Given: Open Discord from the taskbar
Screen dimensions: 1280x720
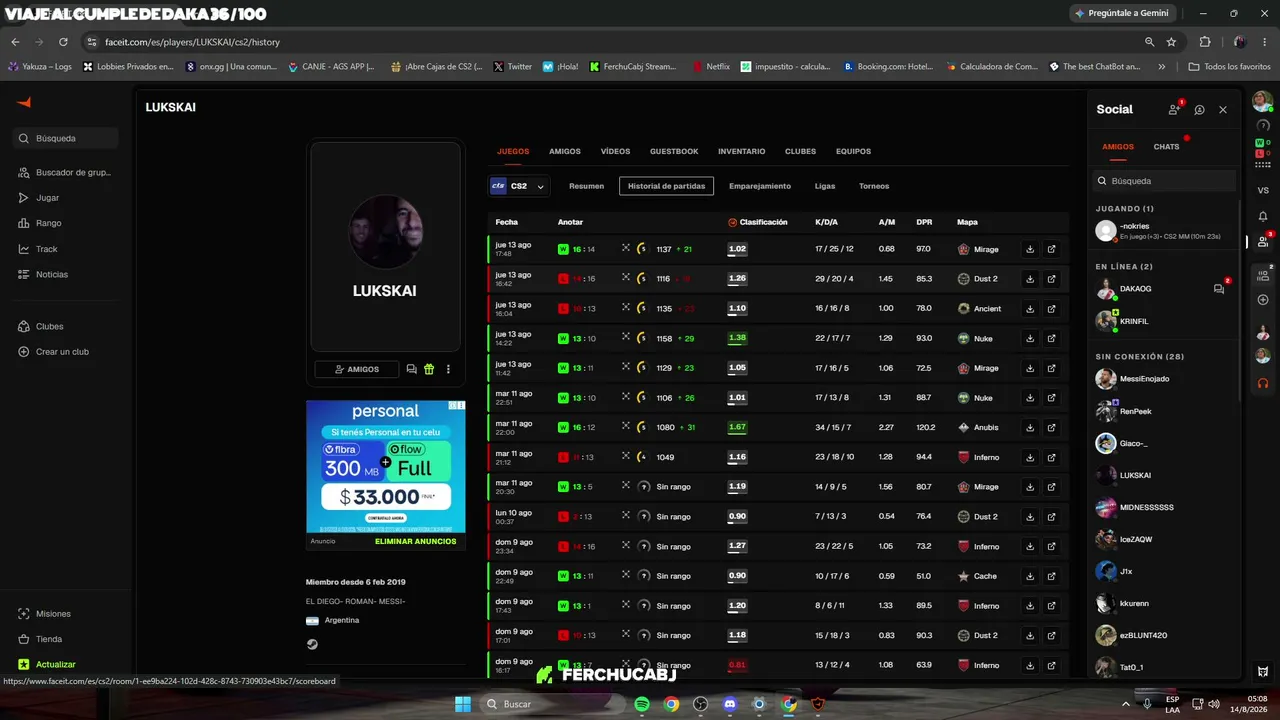Looking at the screenshot, I should tap(730, 704).
